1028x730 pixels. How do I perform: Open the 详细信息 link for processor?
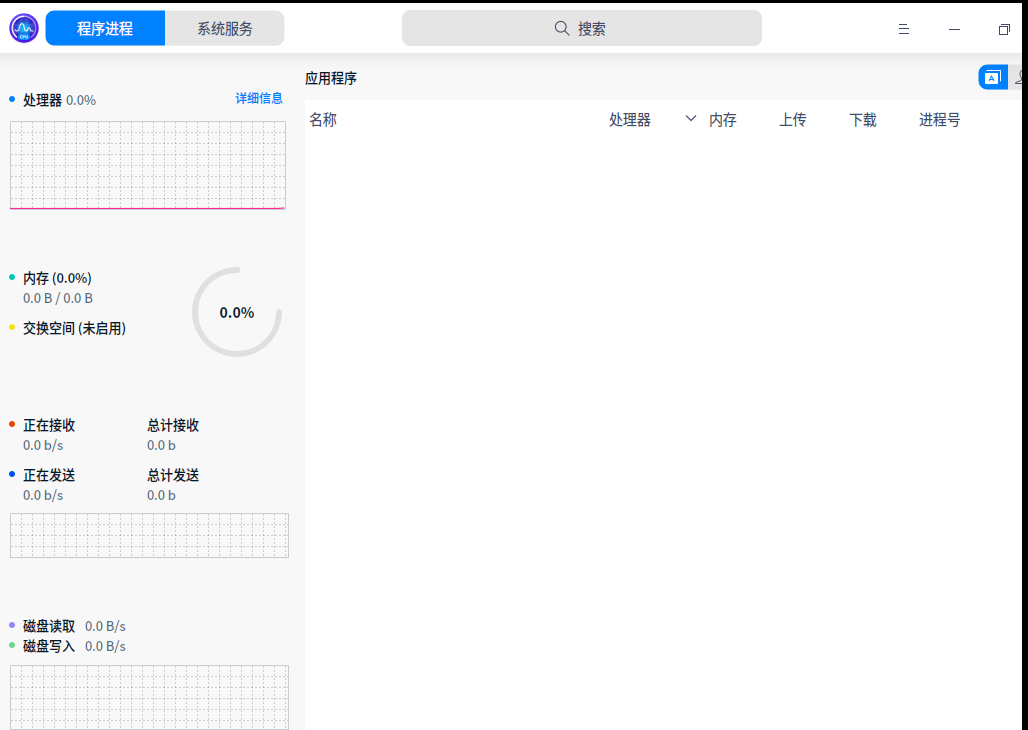[259, 98]
